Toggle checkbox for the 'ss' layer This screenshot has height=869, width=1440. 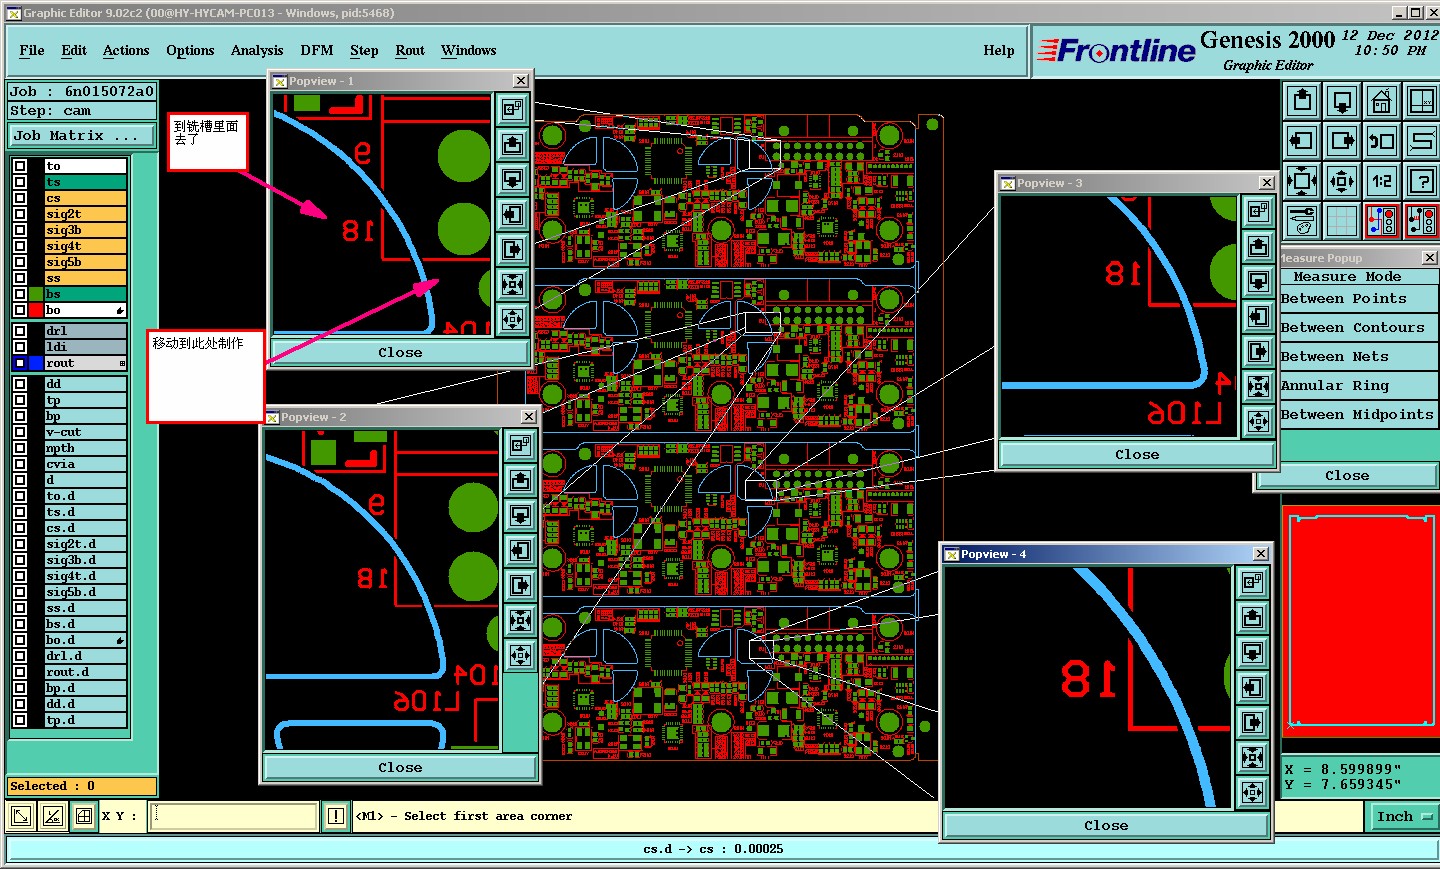(x=20, y=278)
